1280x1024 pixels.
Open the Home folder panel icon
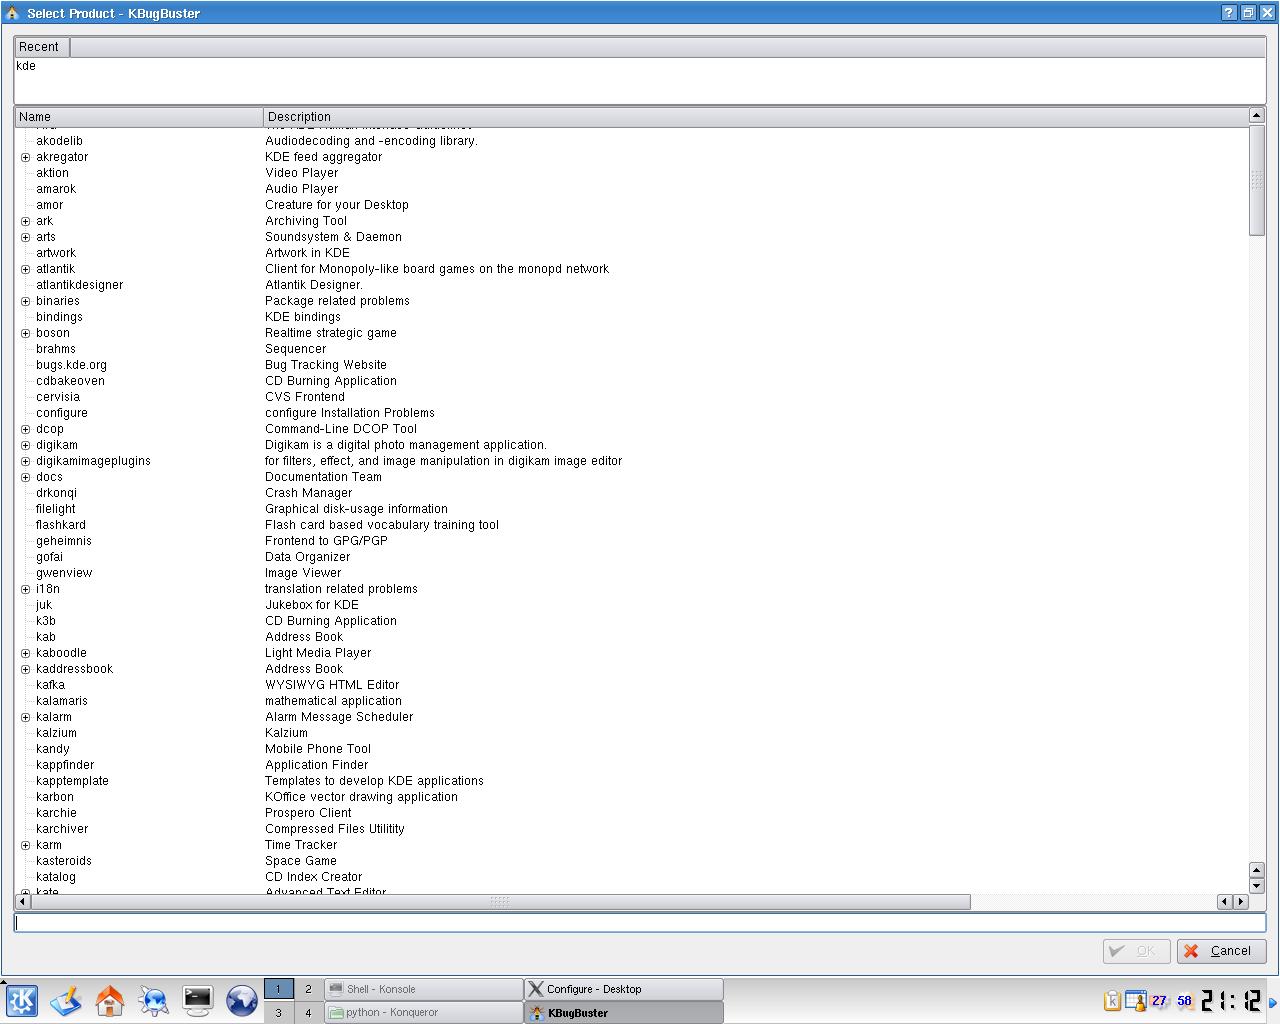pos(110,1000)
